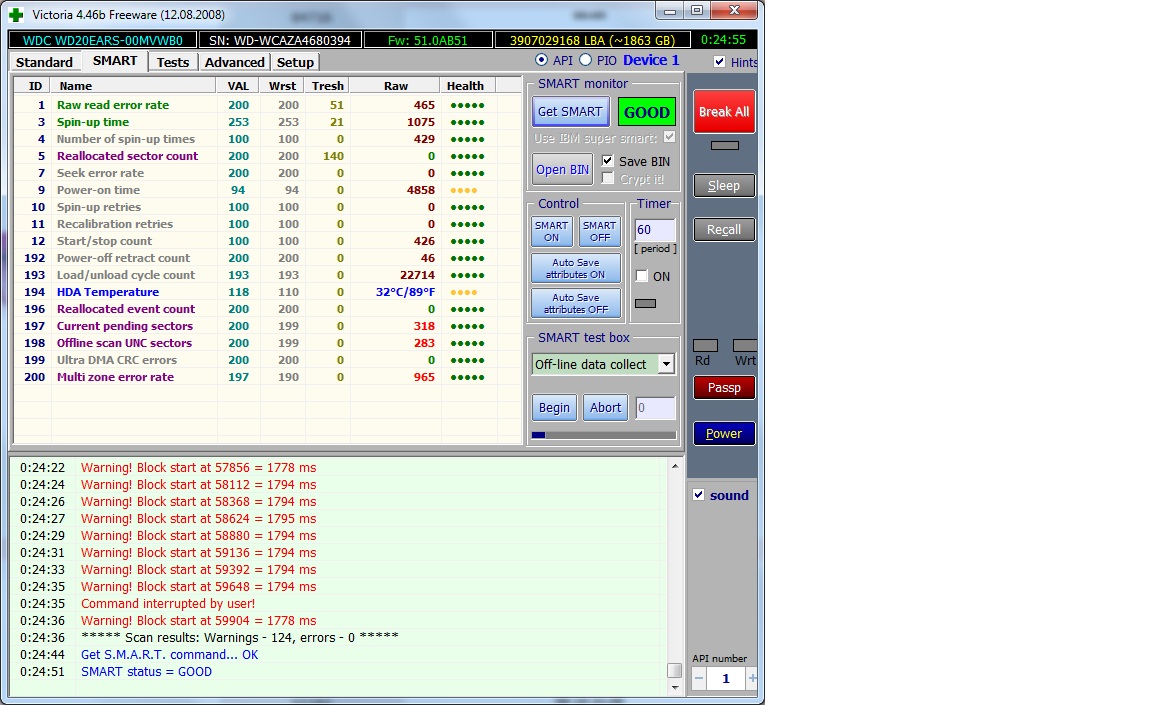
Task: Click the Timer period input field
Action: coord(655,231)
